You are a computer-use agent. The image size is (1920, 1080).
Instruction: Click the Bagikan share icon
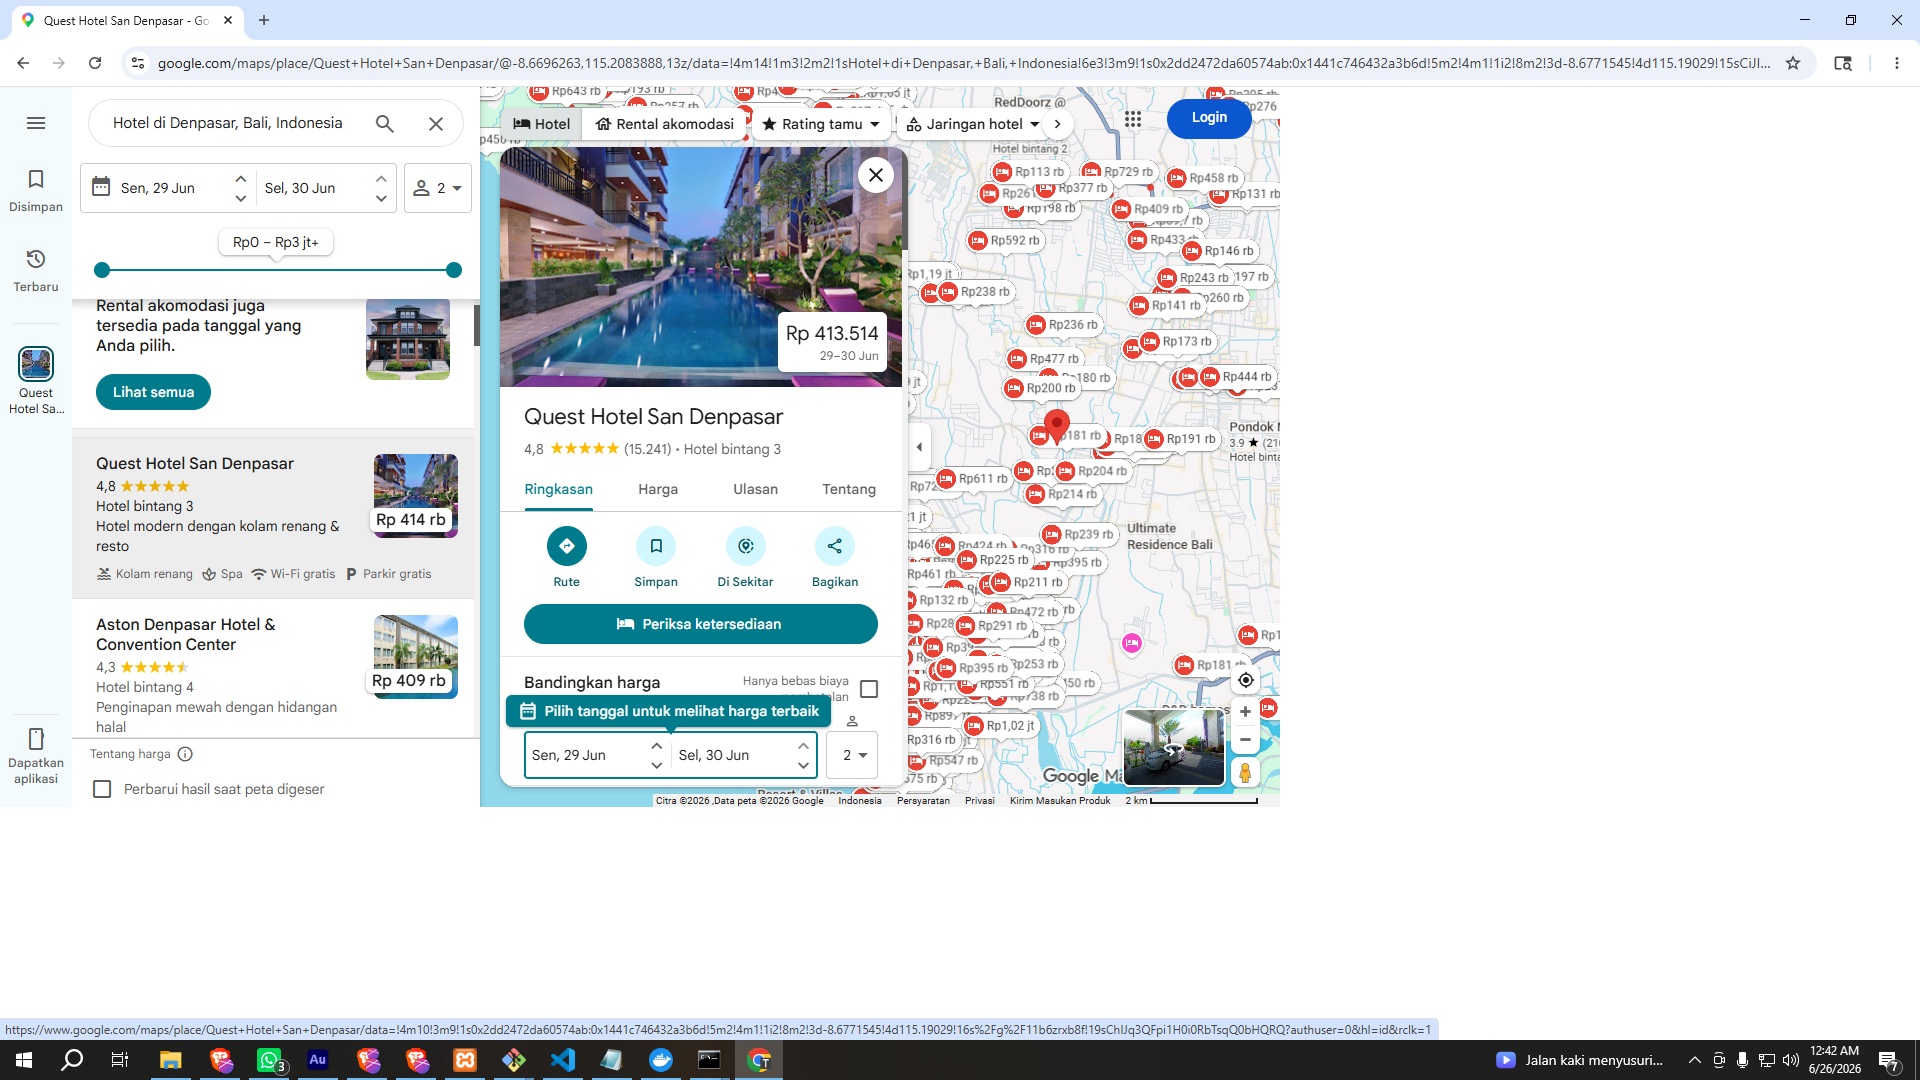click(835, 546)
